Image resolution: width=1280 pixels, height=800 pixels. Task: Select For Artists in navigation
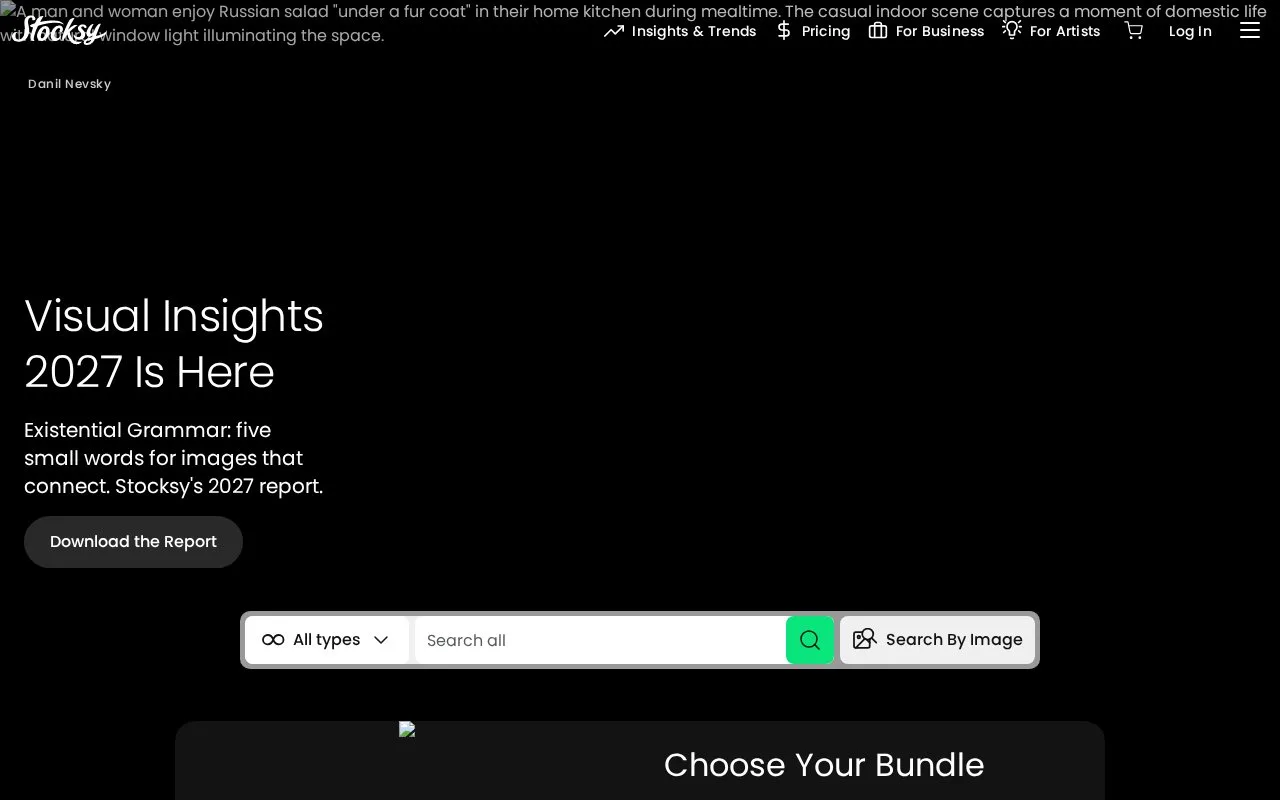pyautogui.click(x=1051, y=31)
